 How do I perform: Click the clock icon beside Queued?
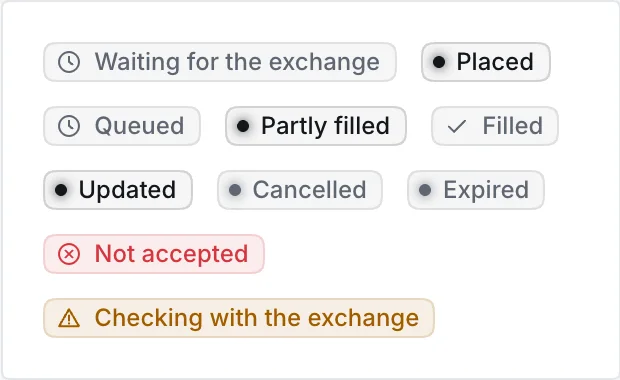point(69,126)
